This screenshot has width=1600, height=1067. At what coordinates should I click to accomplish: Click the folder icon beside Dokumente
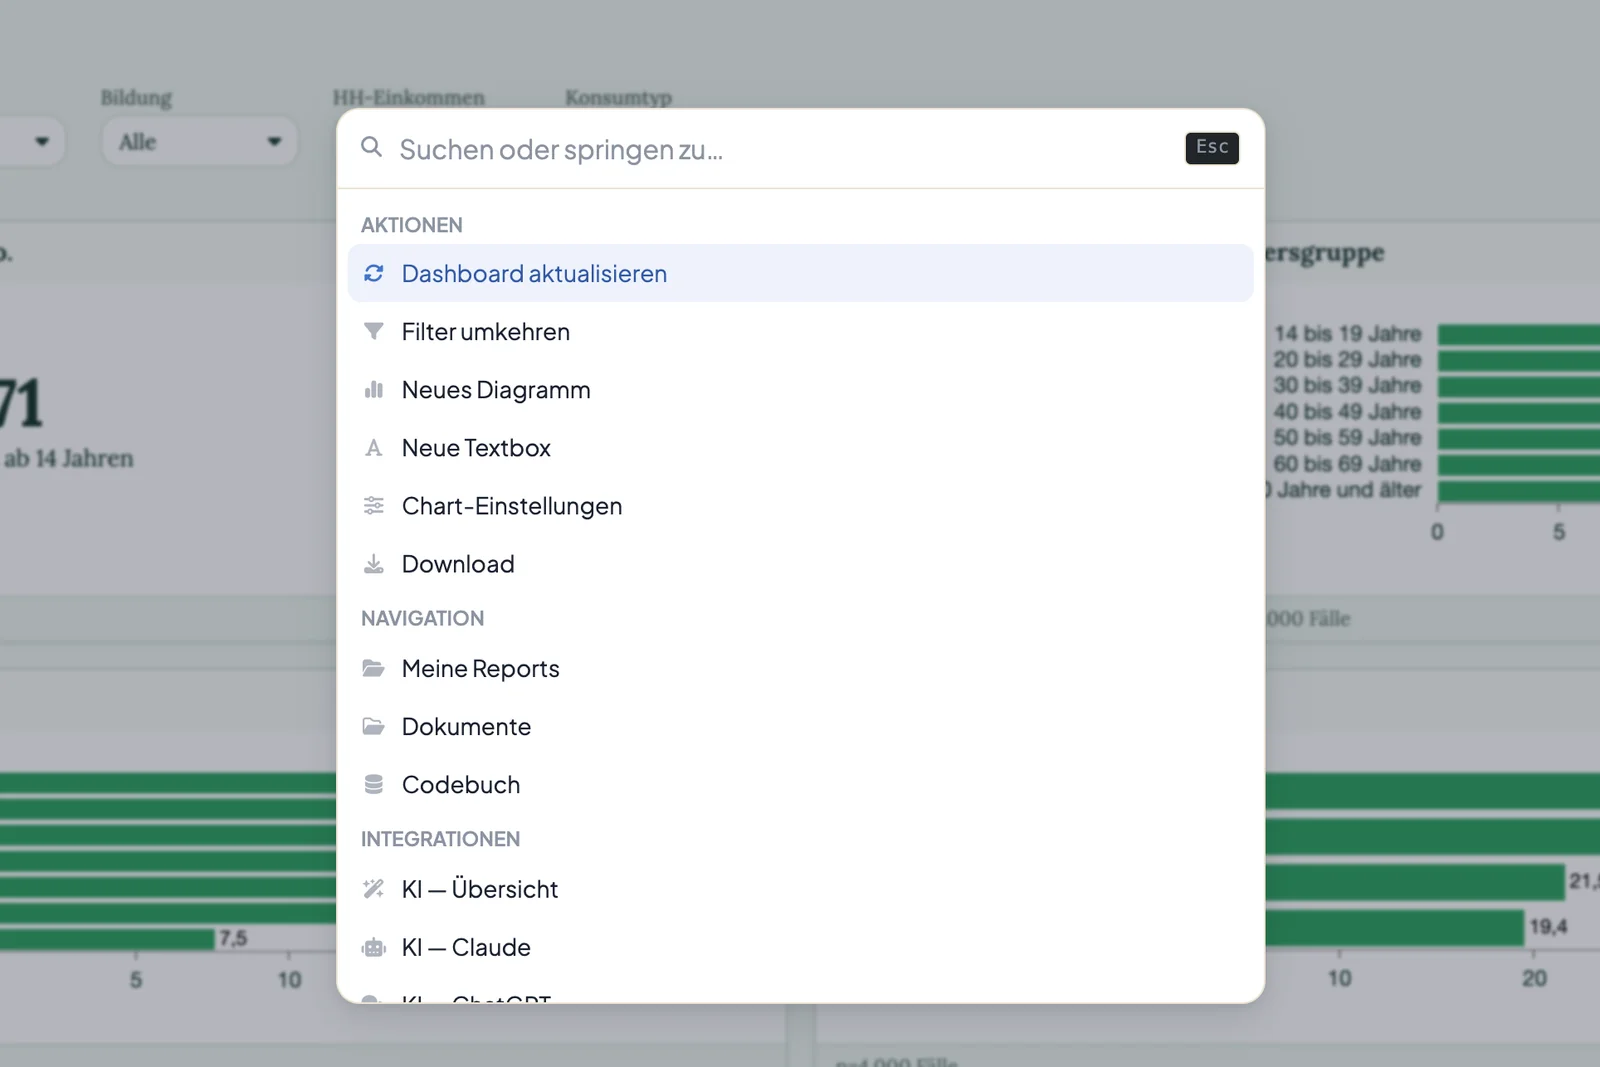click(x=374, y=726)
